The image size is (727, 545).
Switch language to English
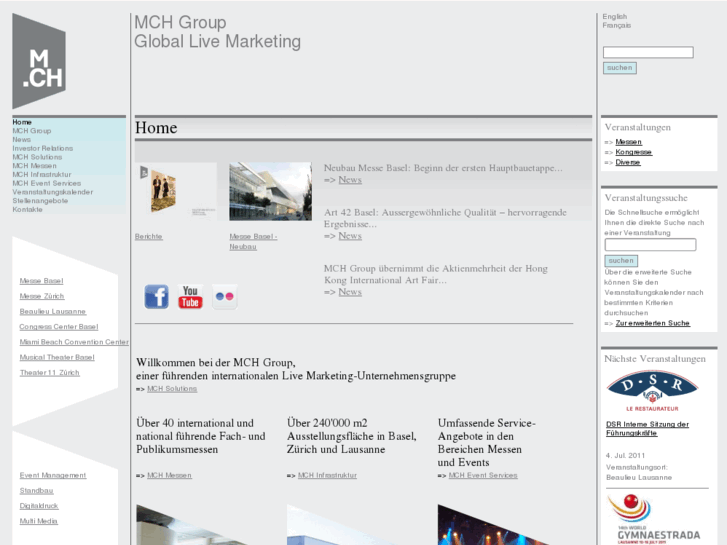click(x=614, y=17)
